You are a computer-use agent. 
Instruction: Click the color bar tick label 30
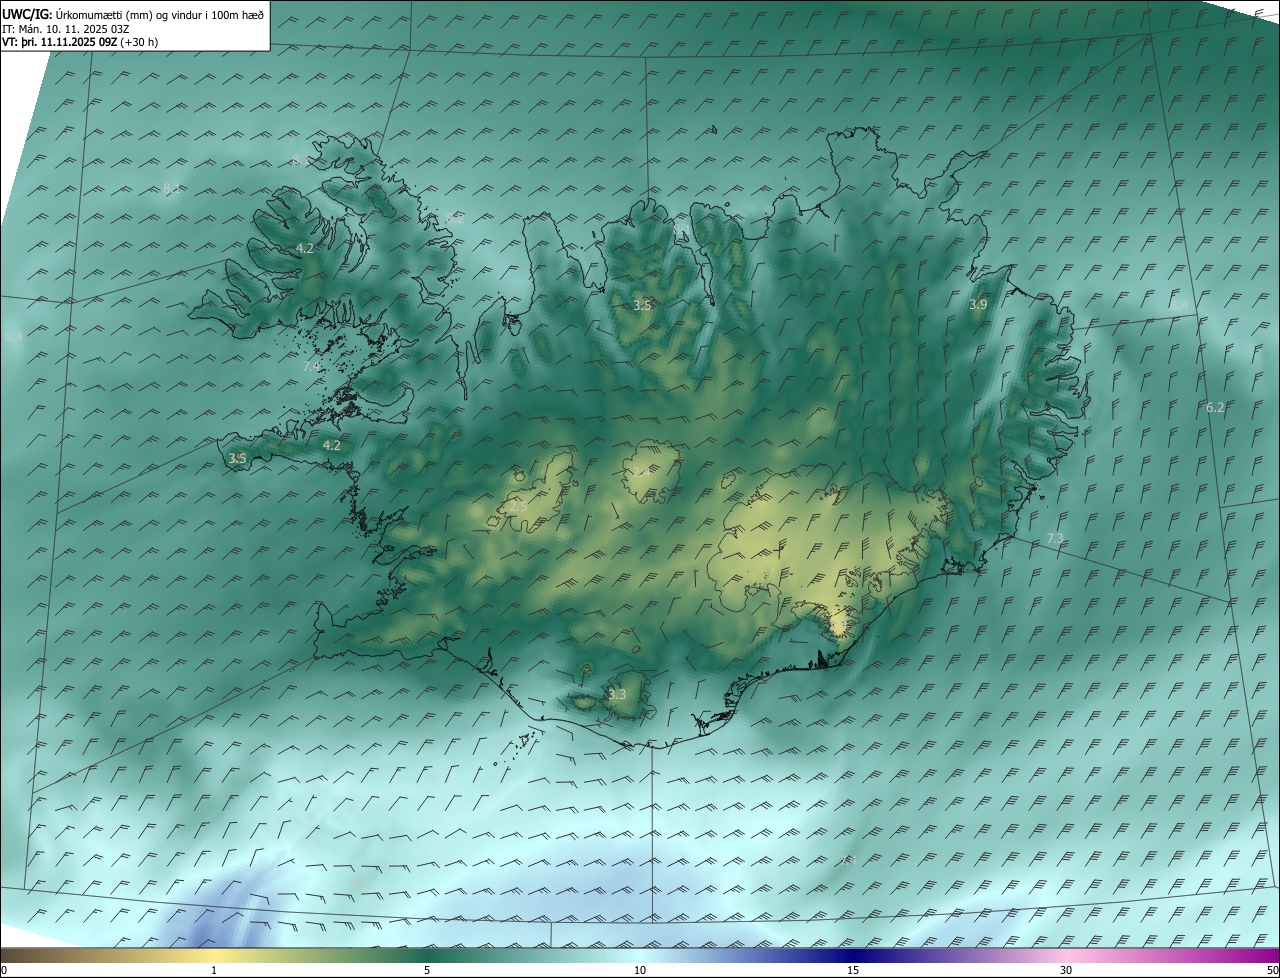point(1066,970)
